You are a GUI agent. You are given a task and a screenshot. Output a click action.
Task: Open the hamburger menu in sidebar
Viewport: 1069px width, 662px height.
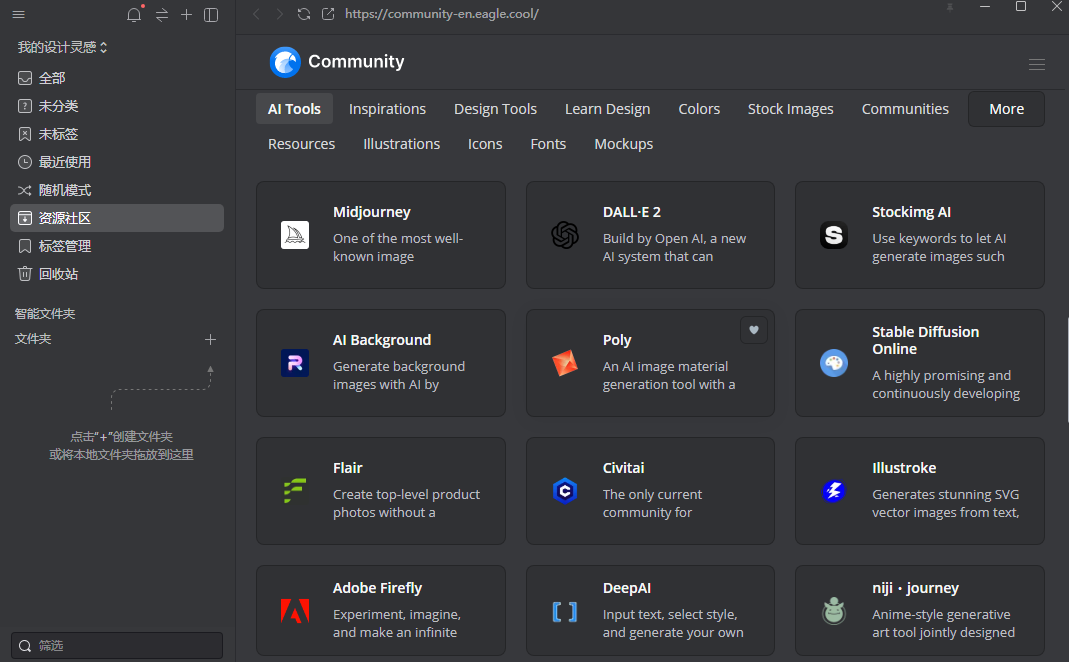tap(18, 15)
